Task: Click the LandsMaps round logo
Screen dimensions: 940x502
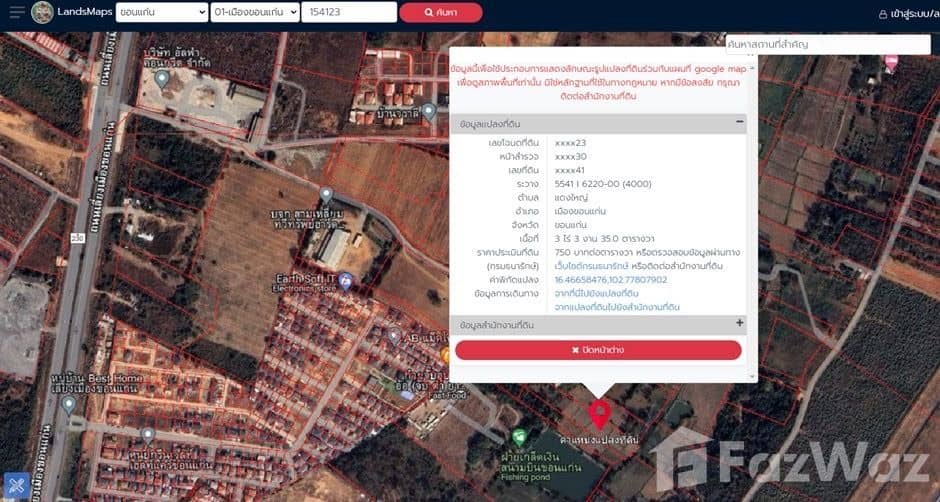Action: click(x=42, y=13)
